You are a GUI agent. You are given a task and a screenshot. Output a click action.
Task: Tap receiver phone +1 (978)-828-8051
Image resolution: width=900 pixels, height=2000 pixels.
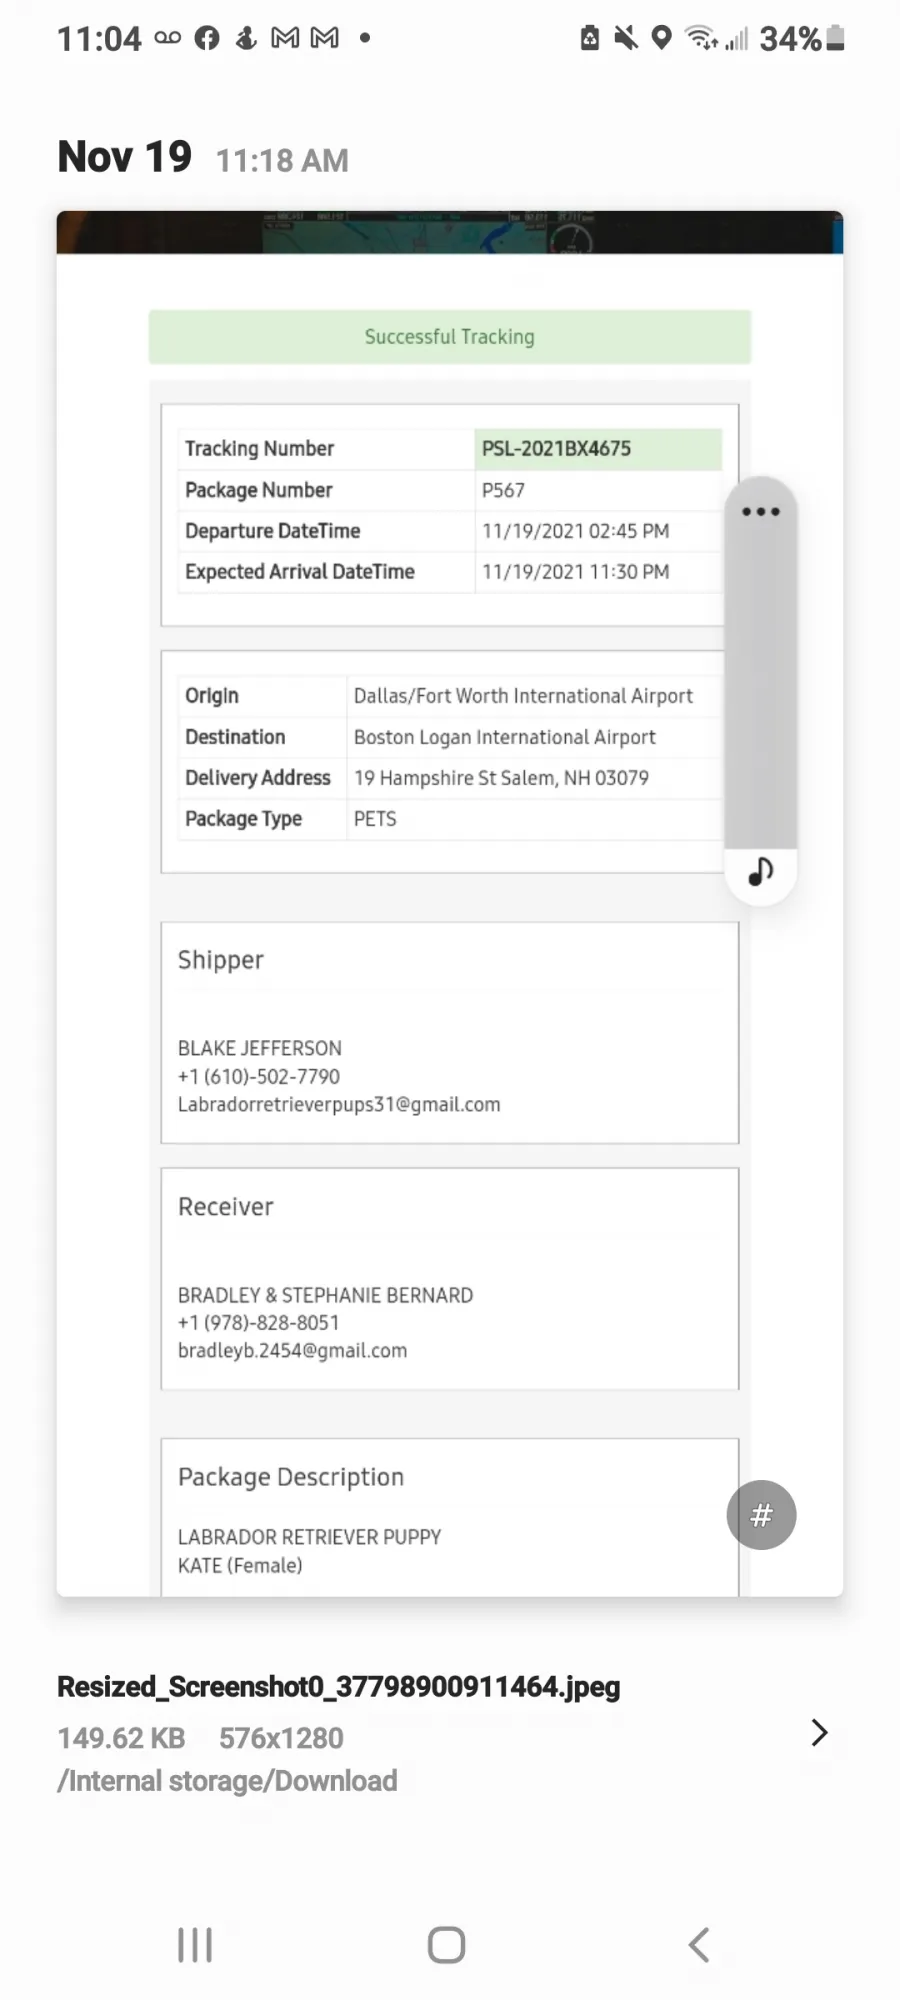(x=259, y=1323)
